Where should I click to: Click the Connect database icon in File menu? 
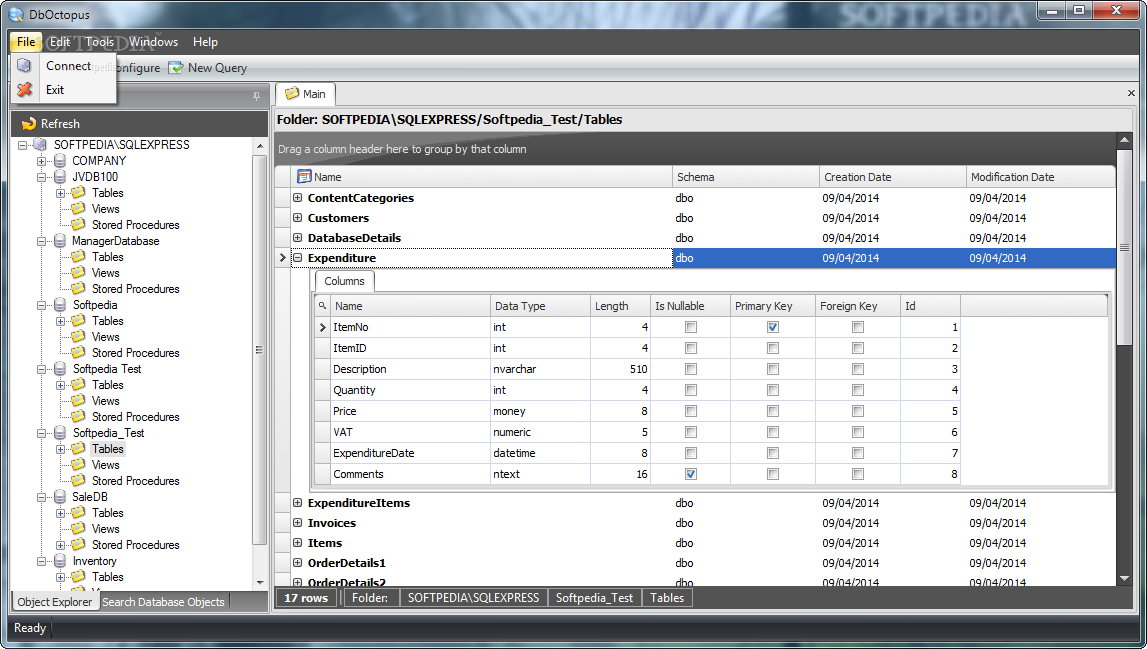(x=24, y=65)
